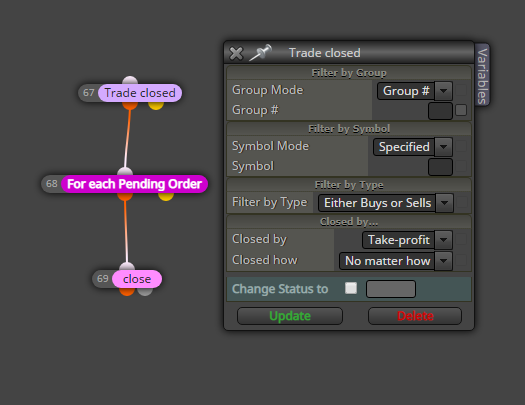The width and height of the screenshot is (525, 405).
Task: Select the For each Pending Order block
Action: [x=134, y=184]
